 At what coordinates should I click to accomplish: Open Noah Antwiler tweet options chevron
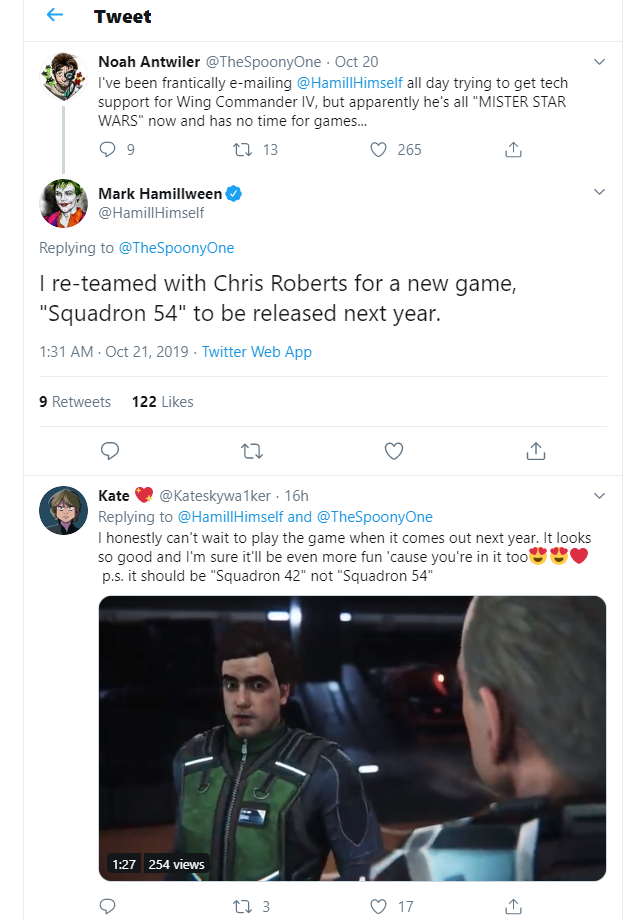pyautogui.click(x=599, y=62)
